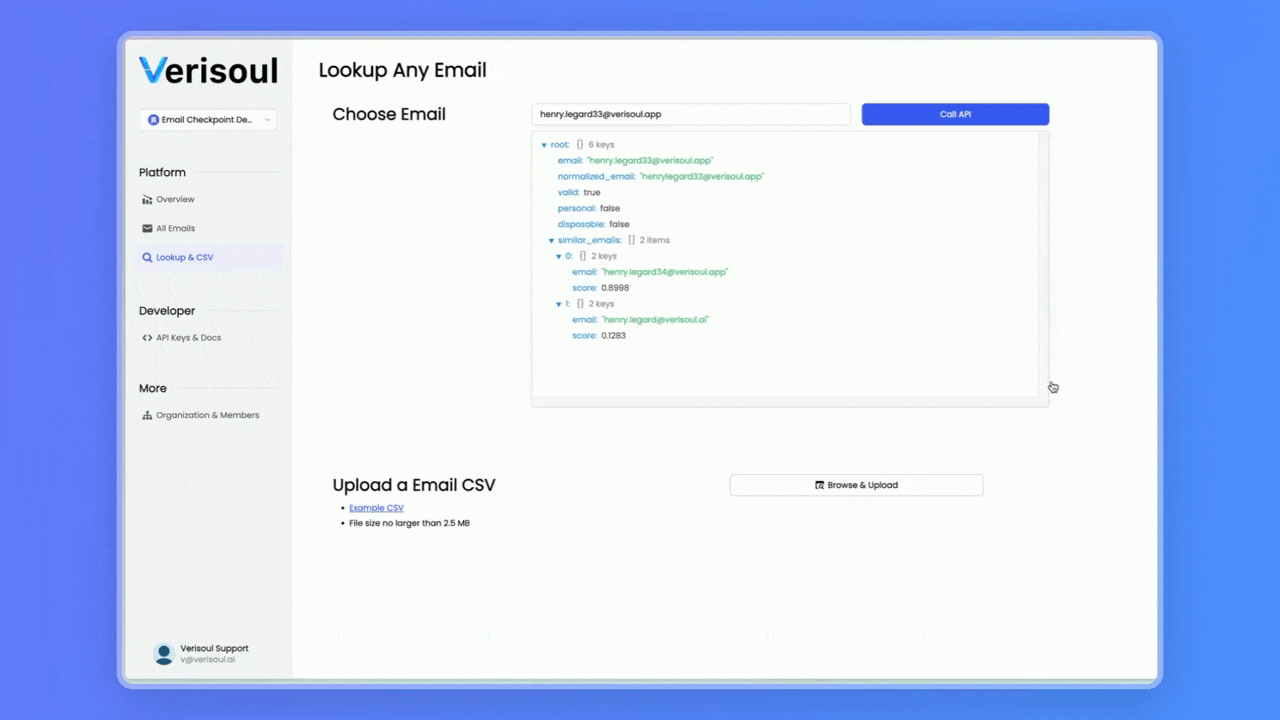This screenshot has height=720, width=1280.
Task: Open Organization & Members page
Action: click(207, 416)
